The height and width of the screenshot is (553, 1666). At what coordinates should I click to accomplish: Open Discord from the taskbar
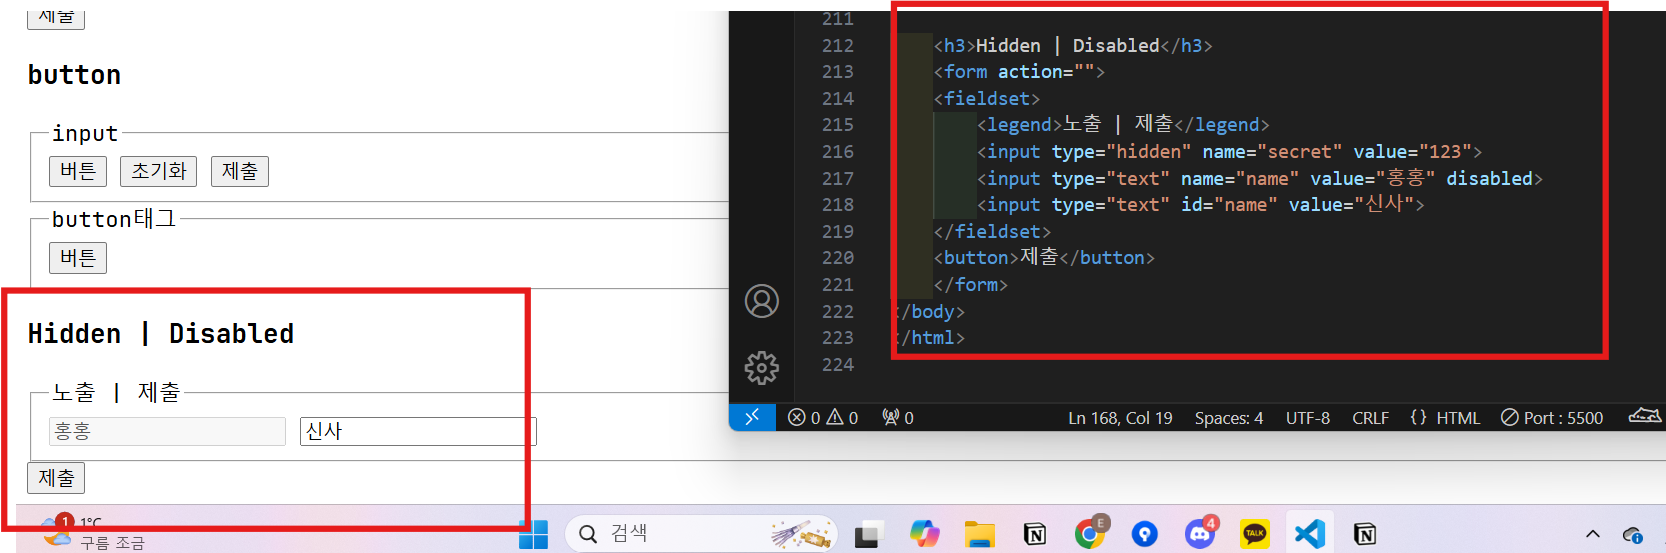click(1200, 533)
